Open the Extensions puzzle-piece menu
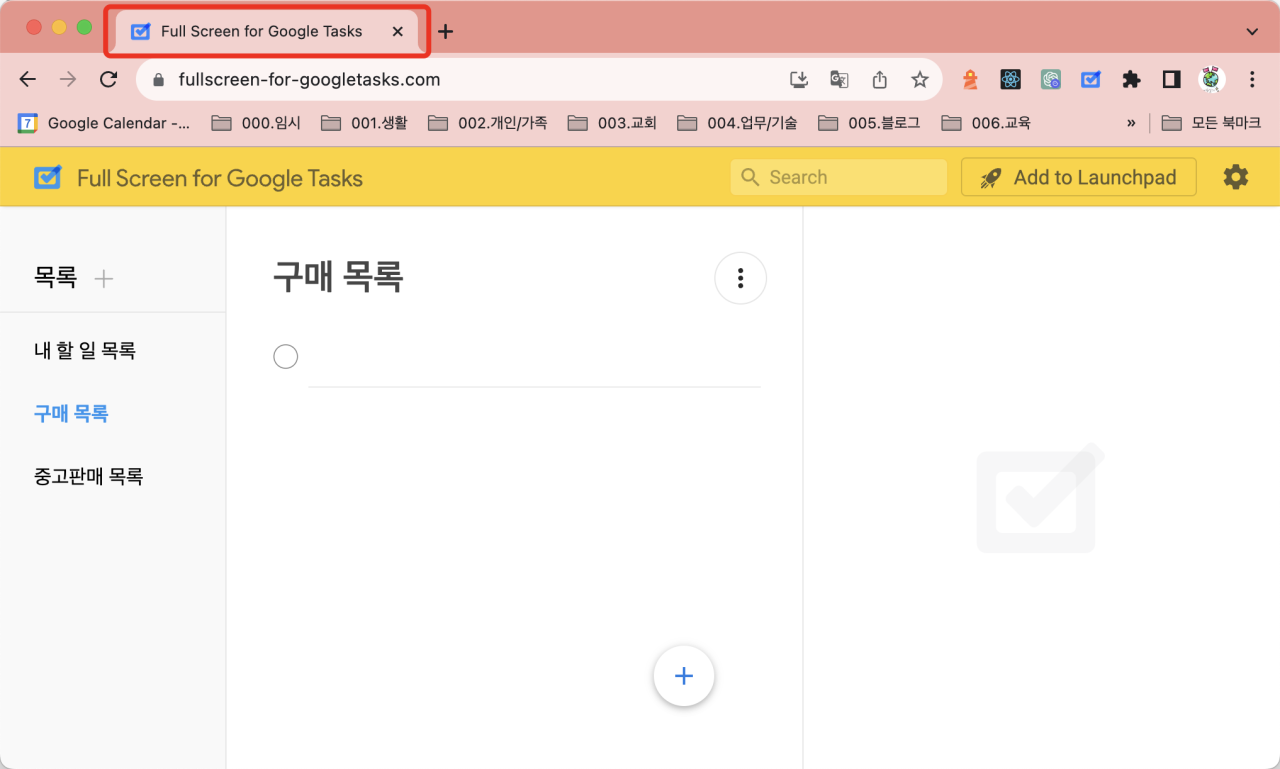The width and height of the screenshot is (1280, 769). point(1131,80)
